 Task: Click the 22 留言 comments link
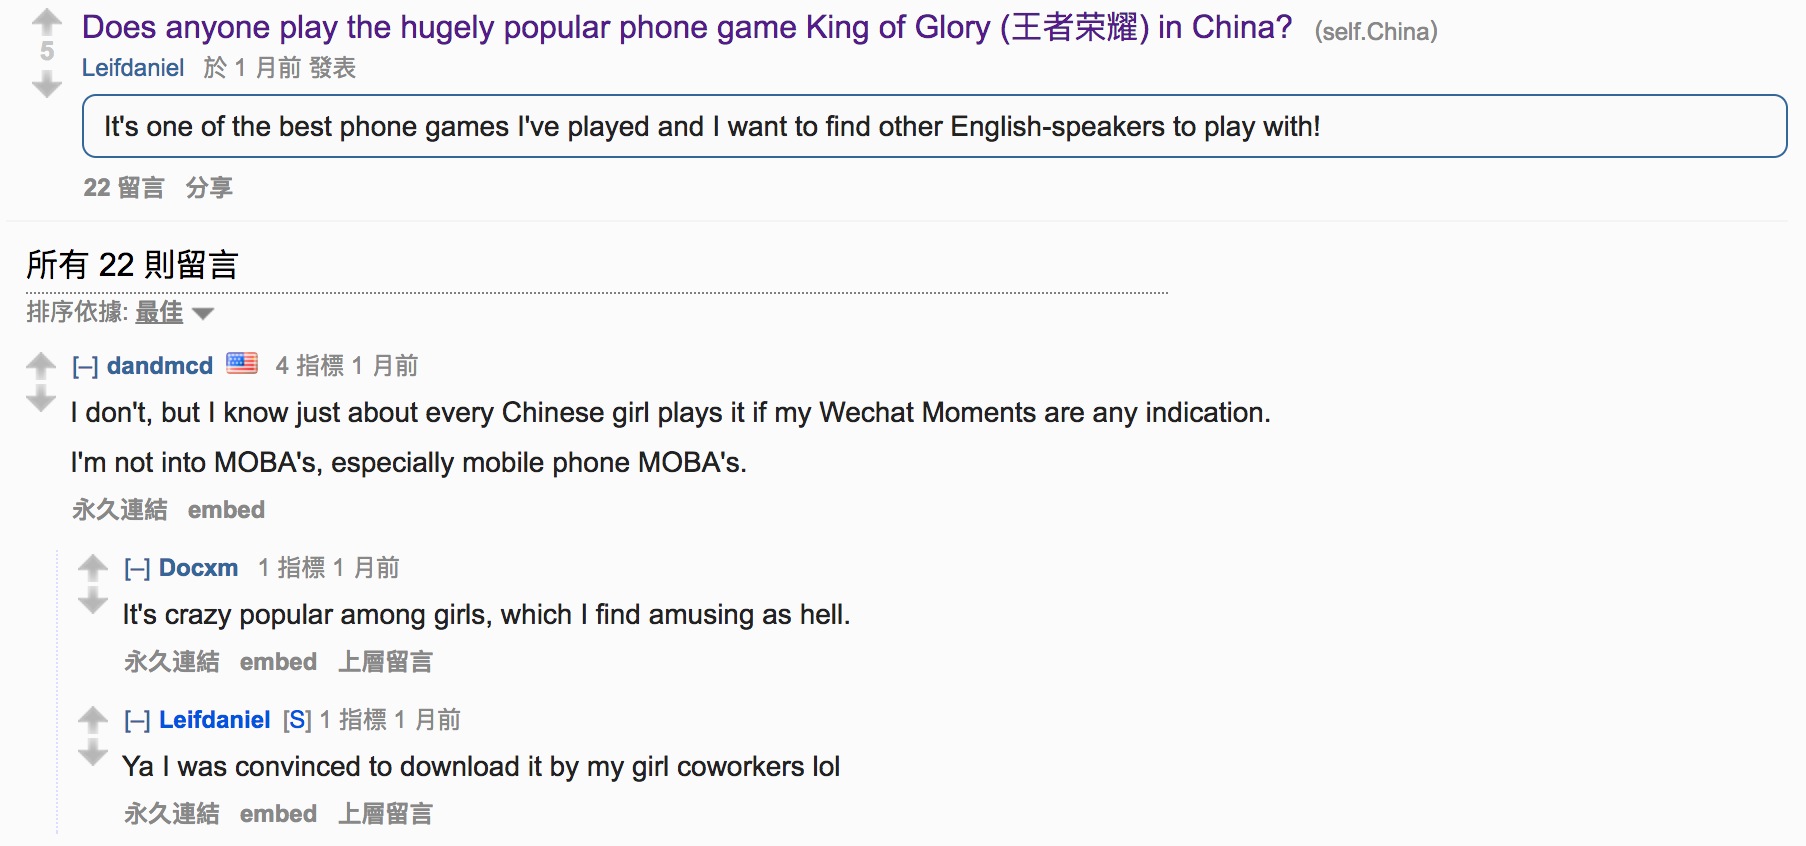click(x=124, y=188)
